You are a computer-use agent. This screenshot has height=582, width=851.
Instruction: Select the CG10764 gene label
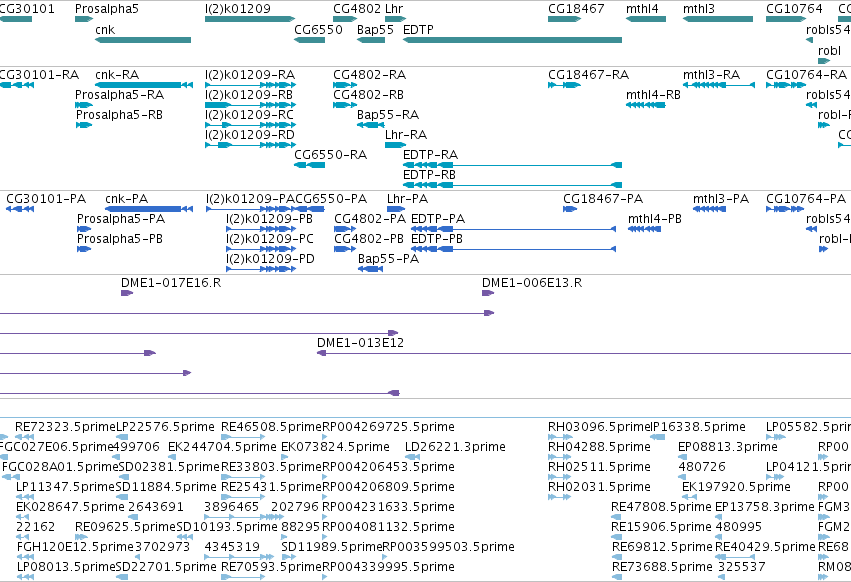[794, 9]
